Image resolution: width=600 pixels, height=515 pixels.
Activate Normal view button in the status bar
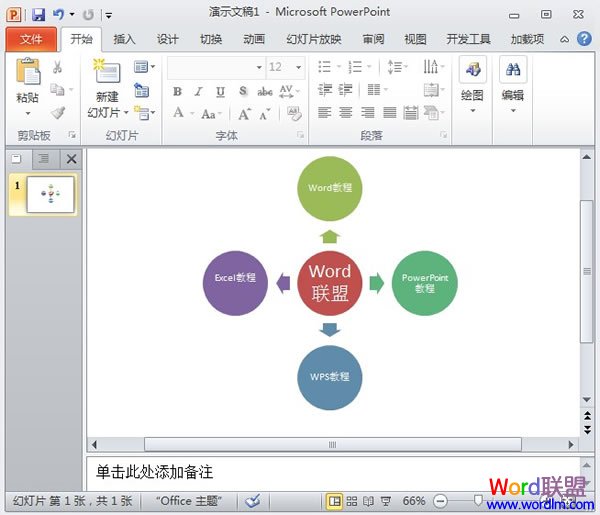click(334, 501)
